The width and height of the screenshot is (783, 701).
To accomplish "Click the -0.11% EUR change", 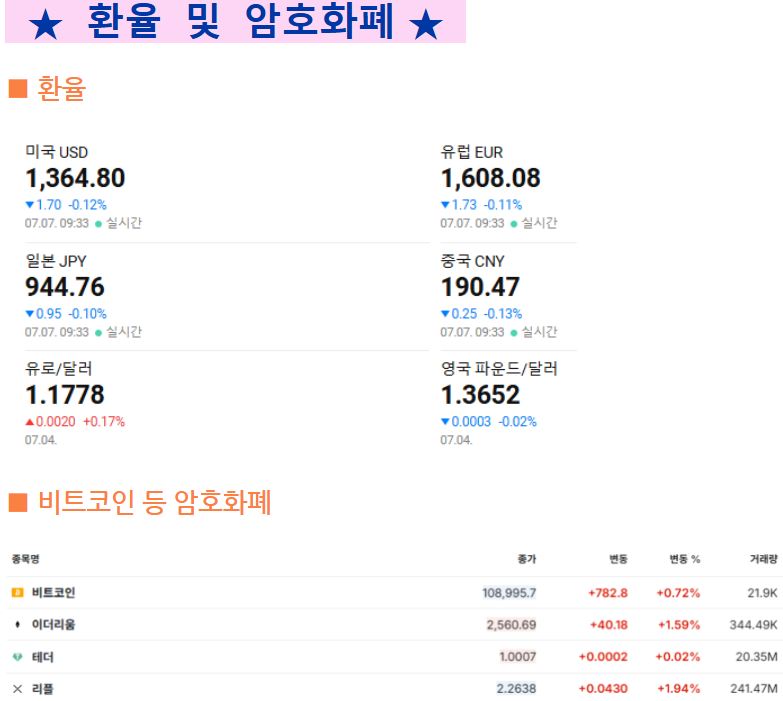I will [x=503, y=205].
